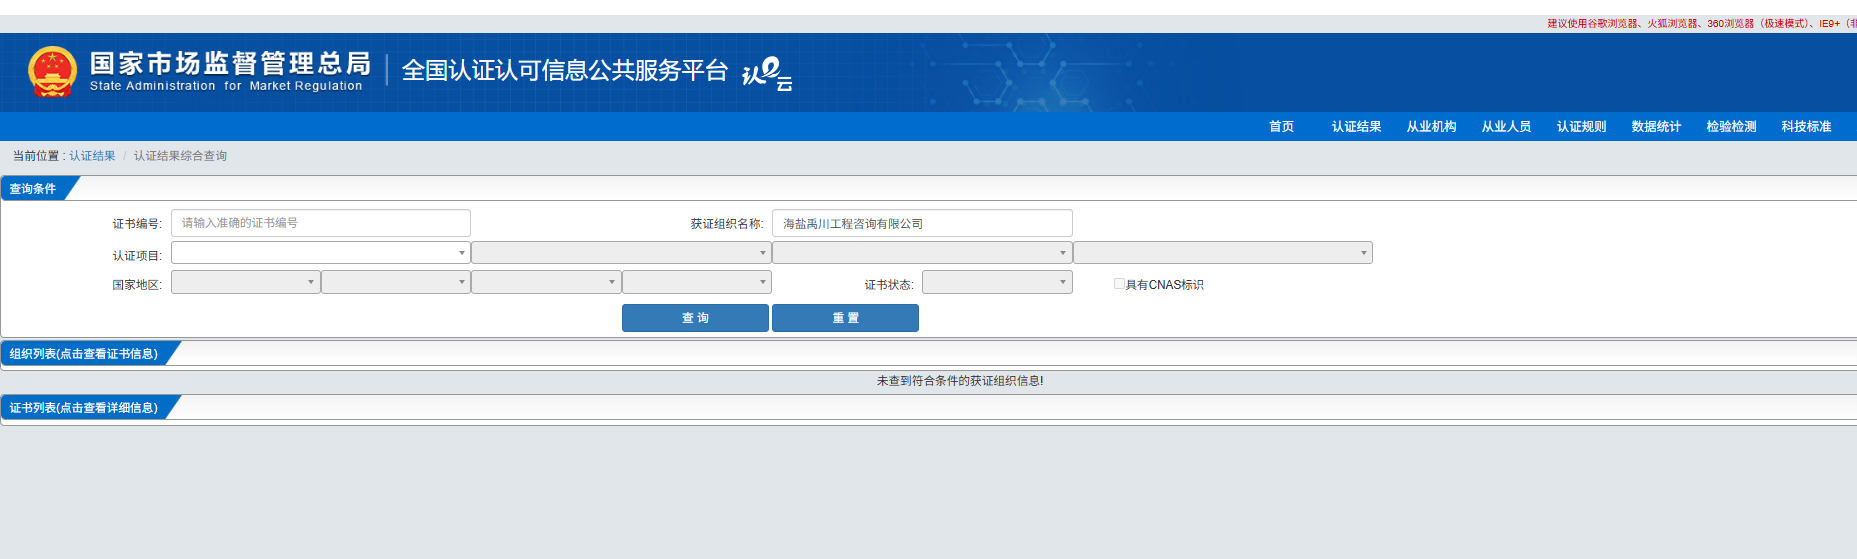Expand the second 认证项目 dropdown
This screenshot has width=1857, height=559.
621,253
